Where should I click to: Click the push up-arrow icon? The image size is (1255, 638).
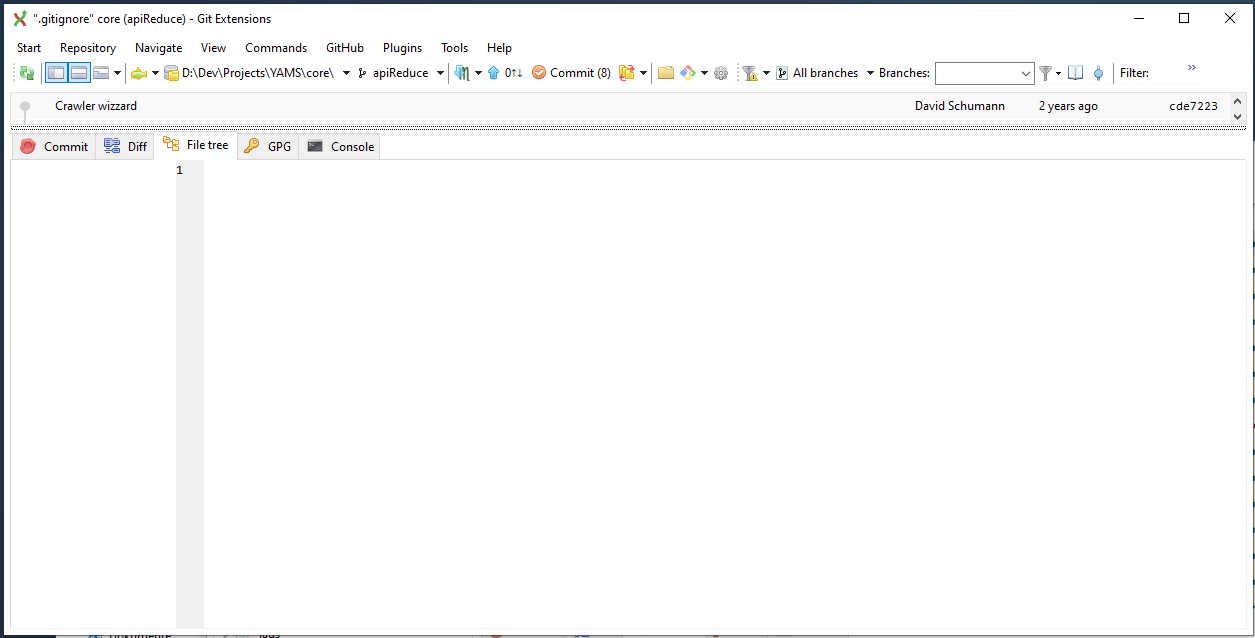point(494,73)
